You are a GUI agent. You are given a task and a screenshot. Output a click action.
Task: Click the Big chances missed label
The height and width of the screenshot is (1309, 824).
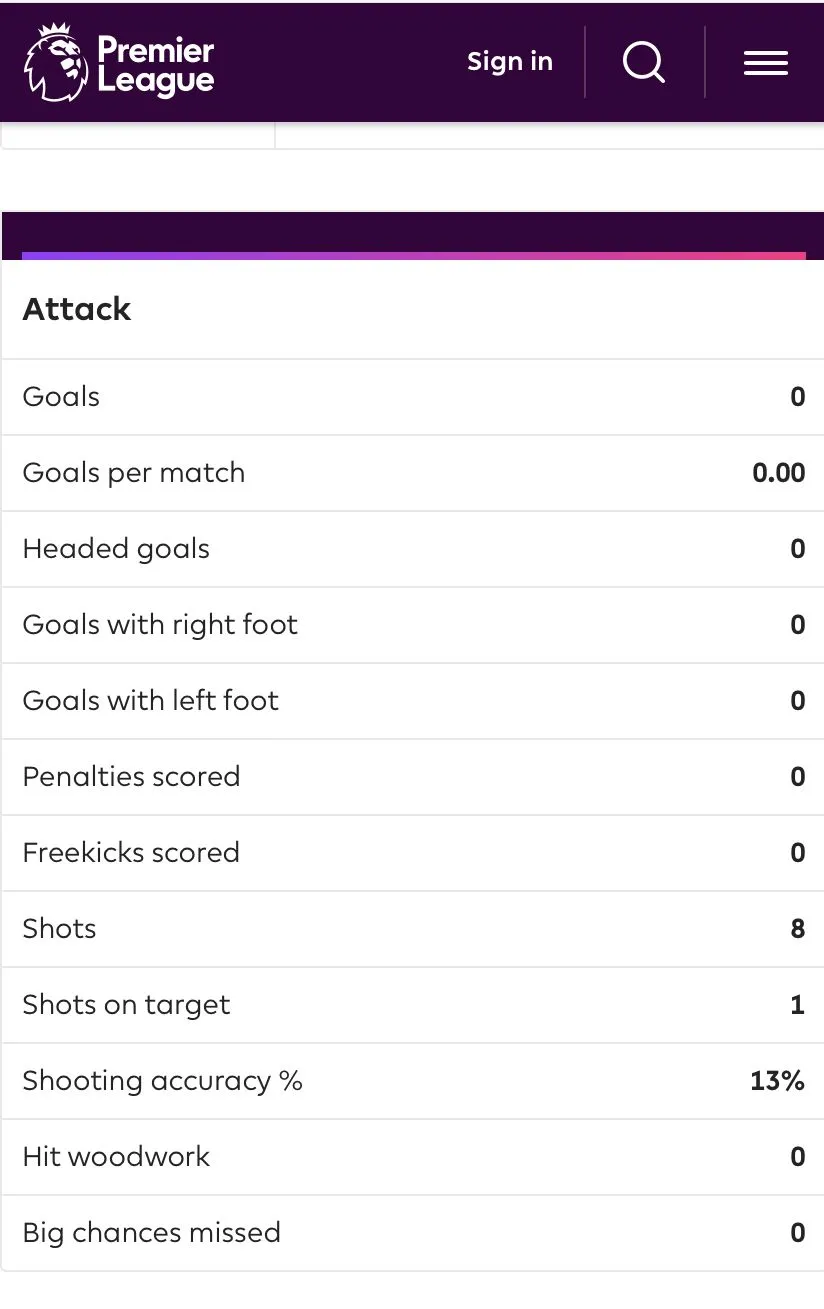(151, 1233)
